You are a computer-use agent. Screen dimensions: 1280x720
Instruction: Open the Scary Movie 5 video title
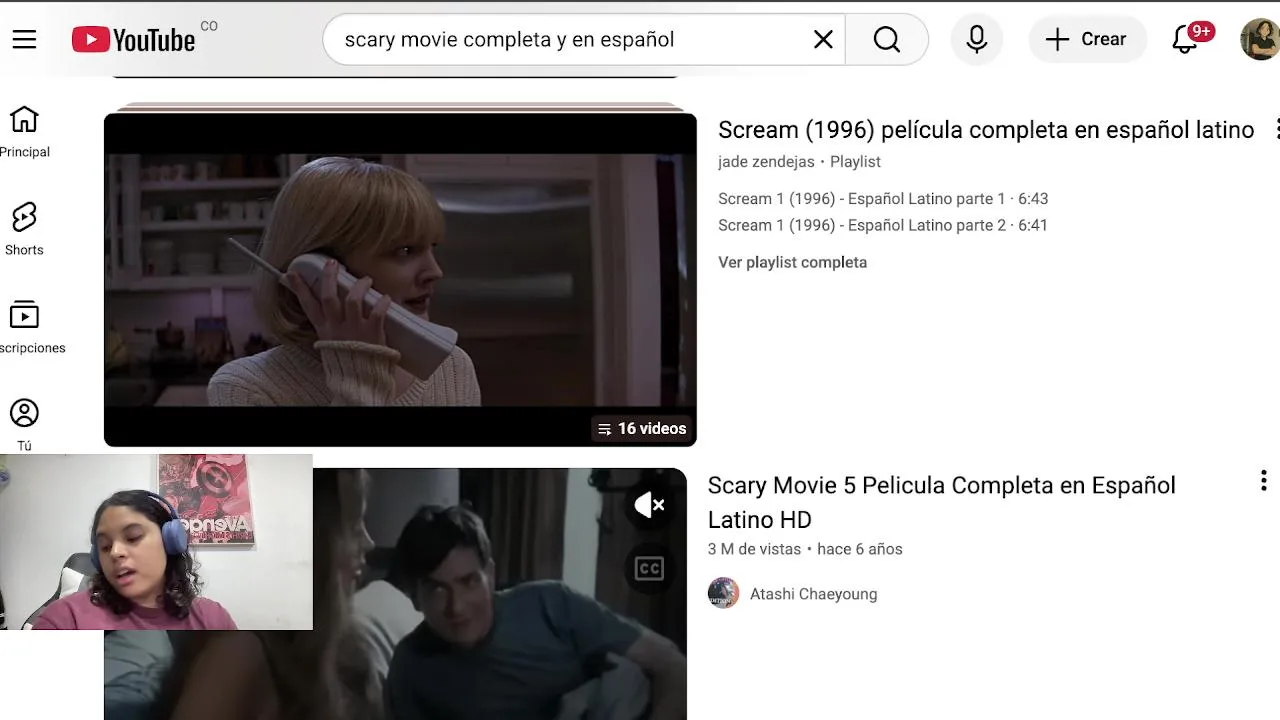[x=941, y=502]
